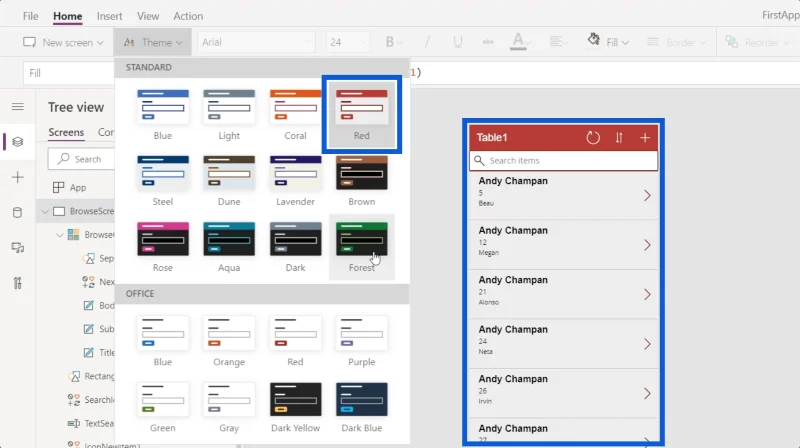Image resolution: width=800 pixels, height=448 pixels.
Task: Open the File menu
Action: tap(30, 16)
